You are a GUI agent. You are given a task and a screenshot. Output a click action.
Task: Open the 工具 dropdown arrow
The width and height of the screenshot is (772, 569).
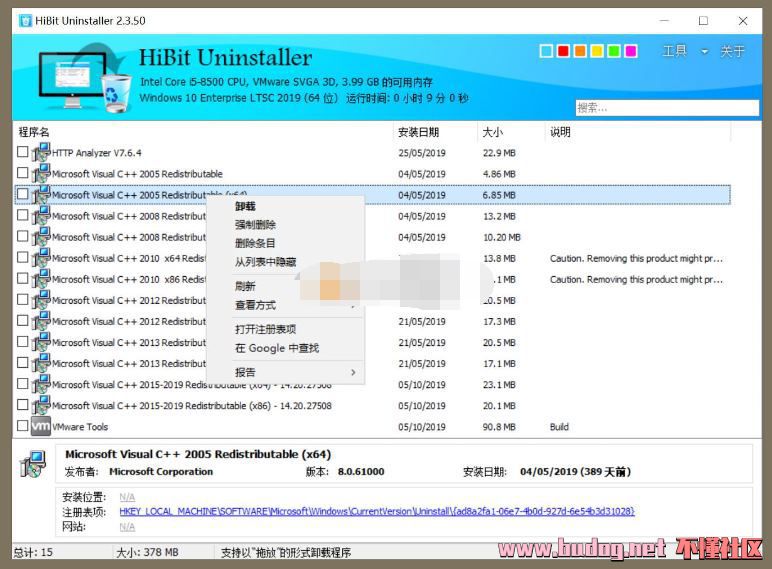point(705,51)
